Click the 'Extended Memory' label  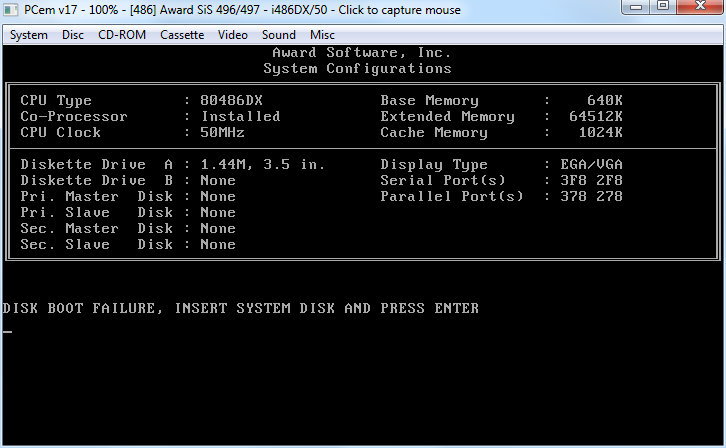pos(447,116)
